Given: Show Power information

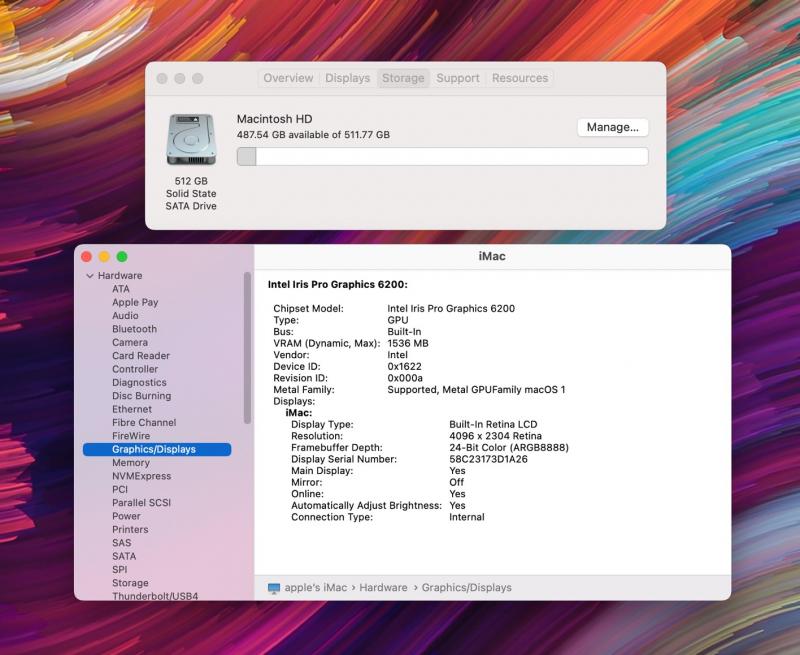Looking at the screenshot, I should 126,516.
